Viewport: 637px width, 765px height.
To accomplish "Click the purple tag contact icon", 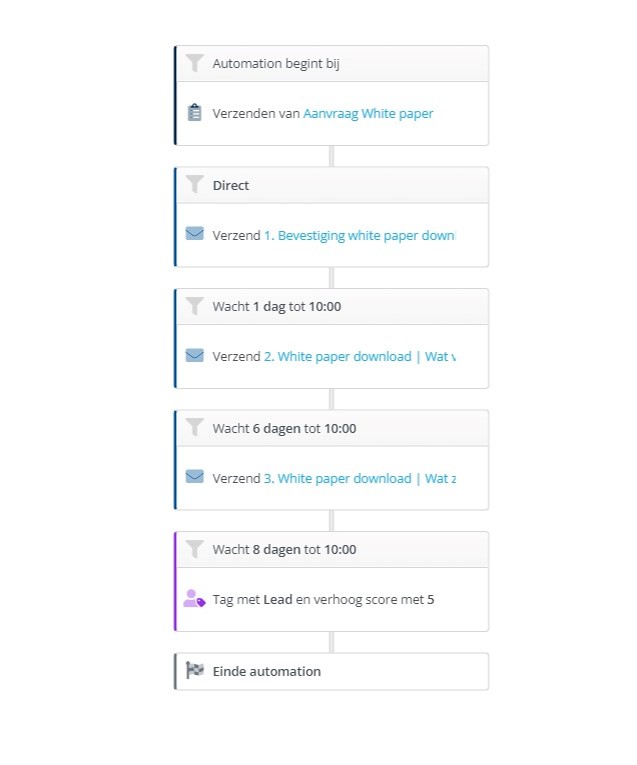I will point(194,599).
